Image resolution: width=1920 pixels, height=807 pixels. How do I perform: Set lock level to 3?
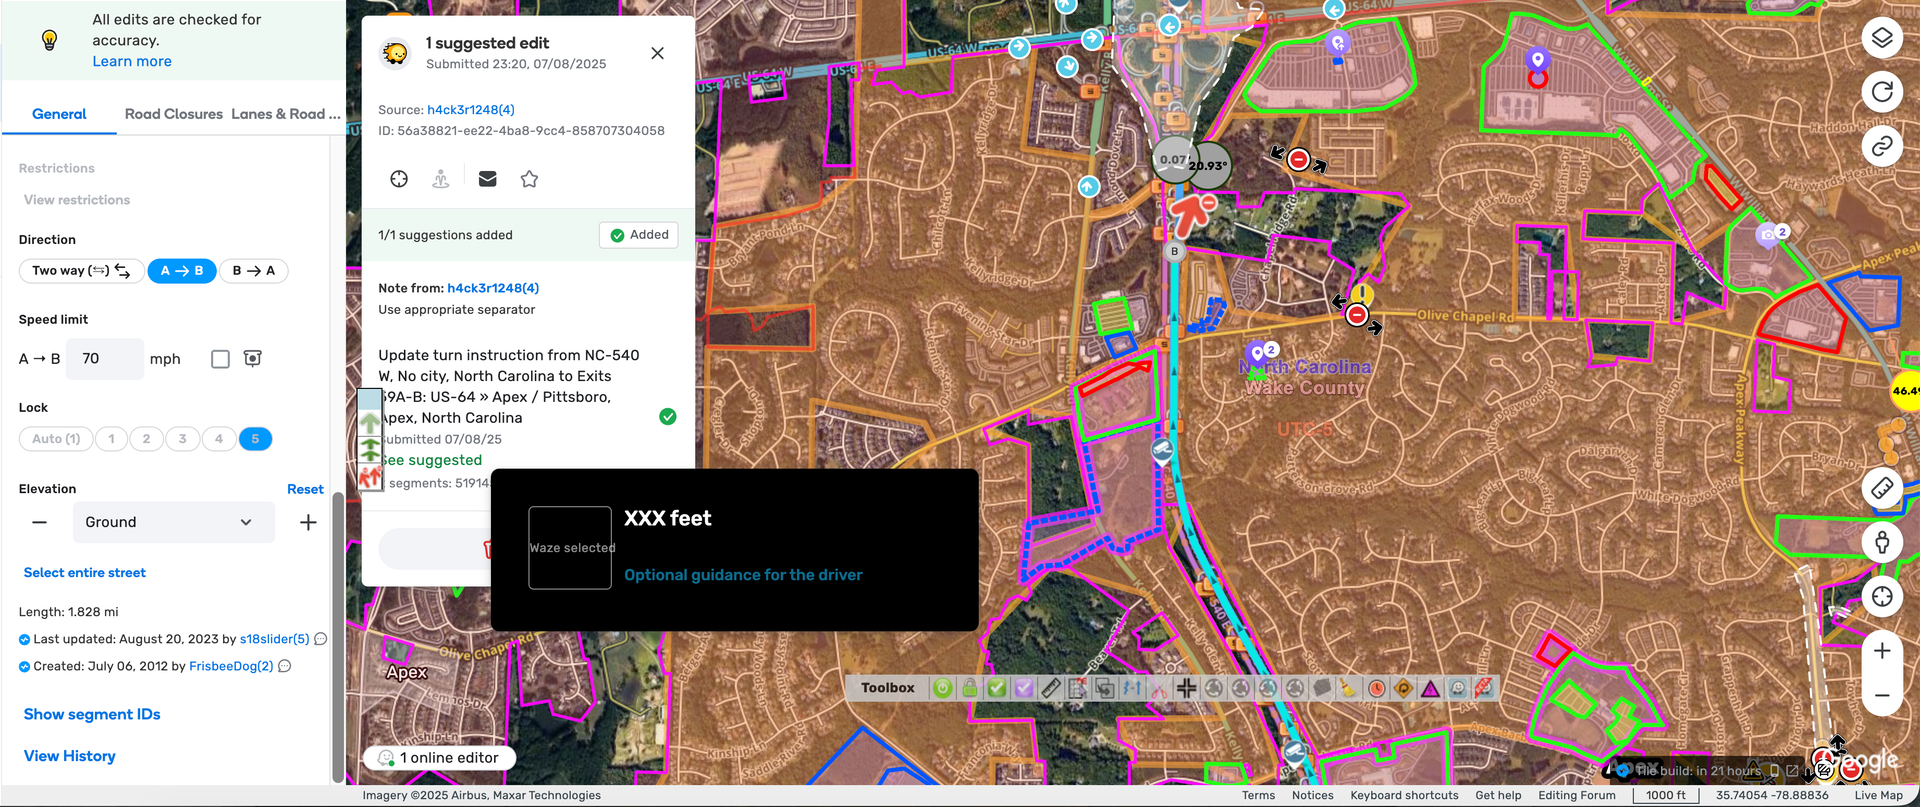[x=182, y=439]
